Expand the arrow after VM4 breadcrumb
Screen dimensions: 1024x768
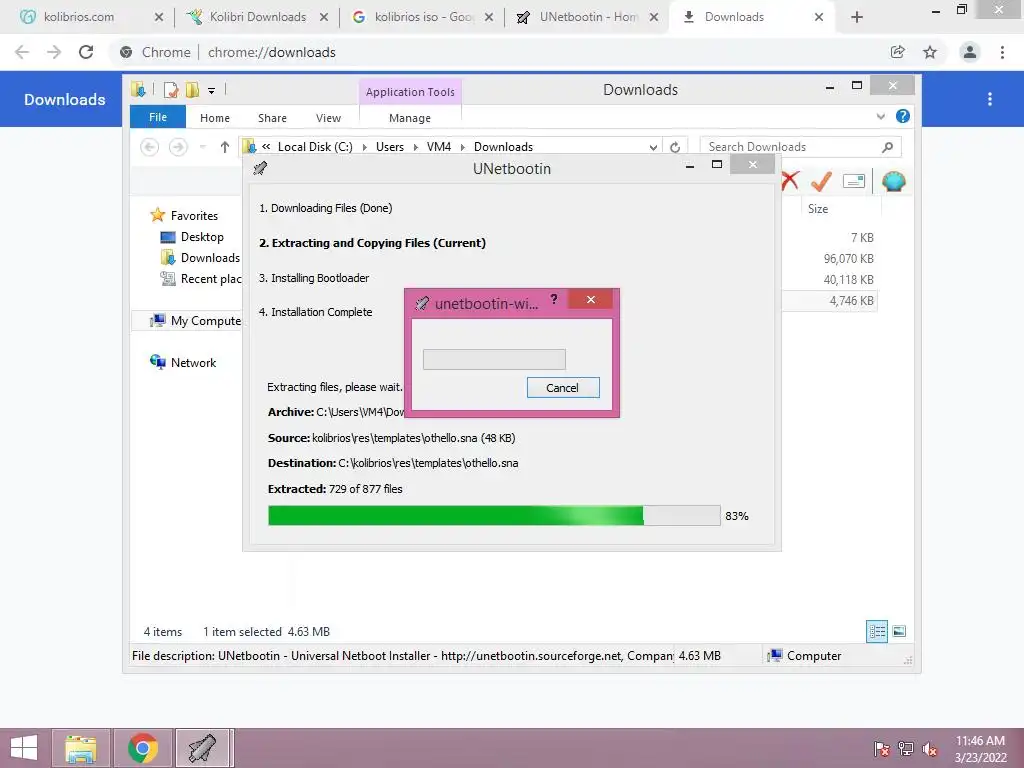pyautogui.click(x=462, y=148)
